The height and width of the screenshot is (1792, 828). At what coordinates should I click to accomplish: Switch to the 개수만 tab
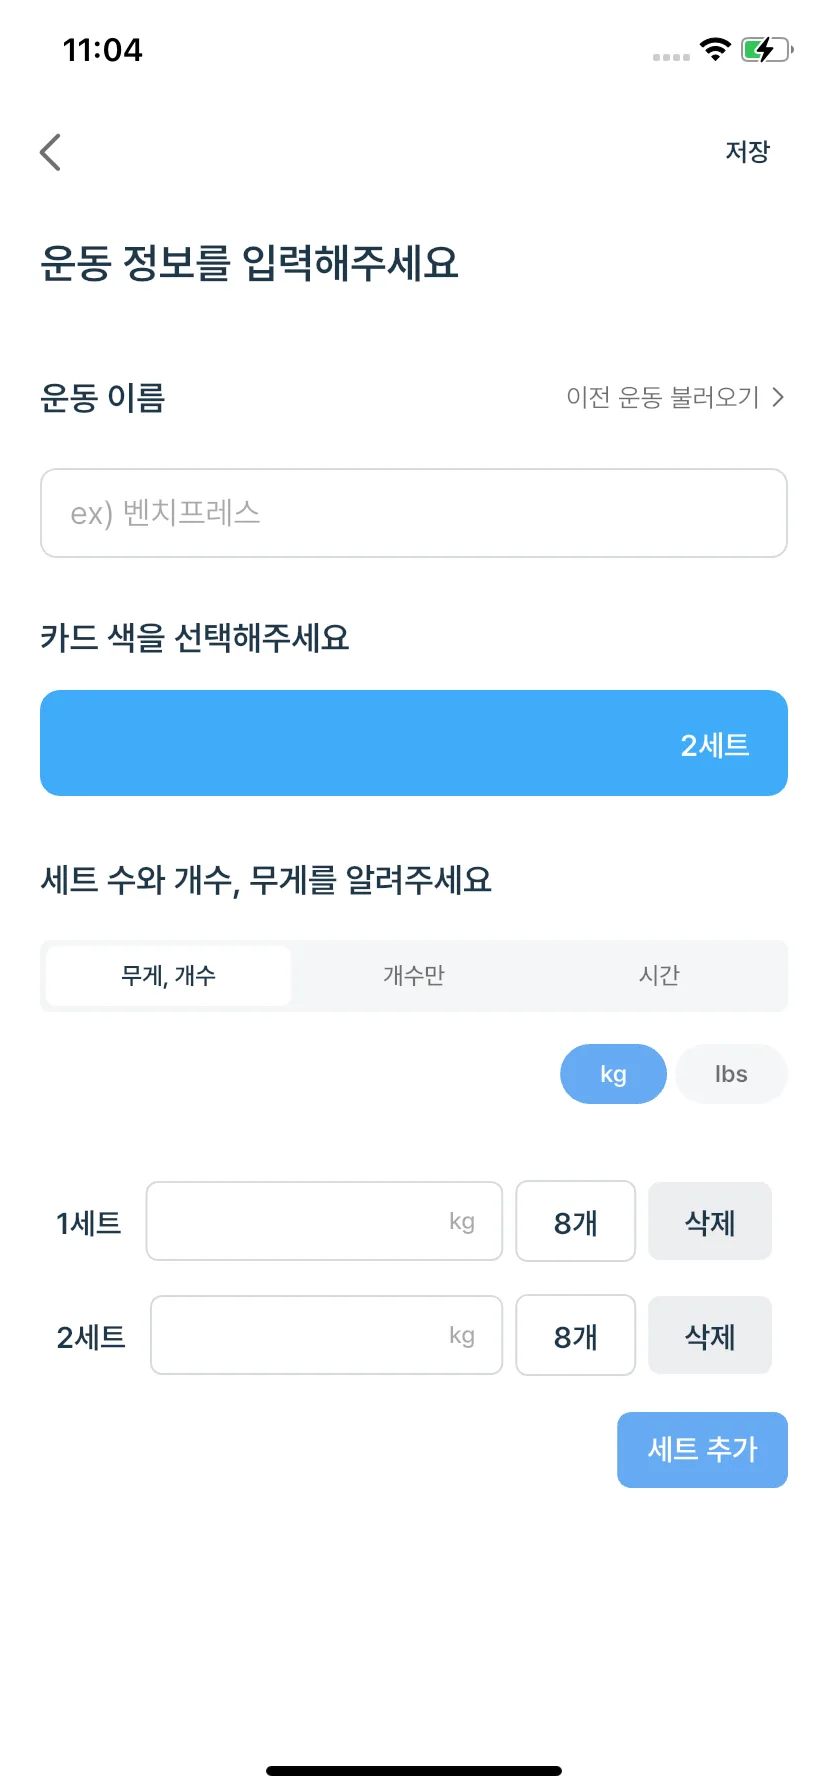[x=414, y=975]
